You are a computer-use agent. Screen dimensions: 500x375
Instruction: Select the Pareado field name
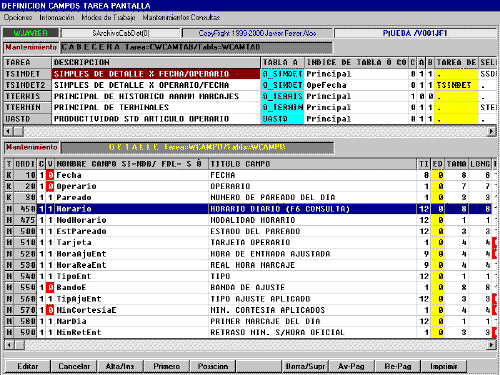131,197
